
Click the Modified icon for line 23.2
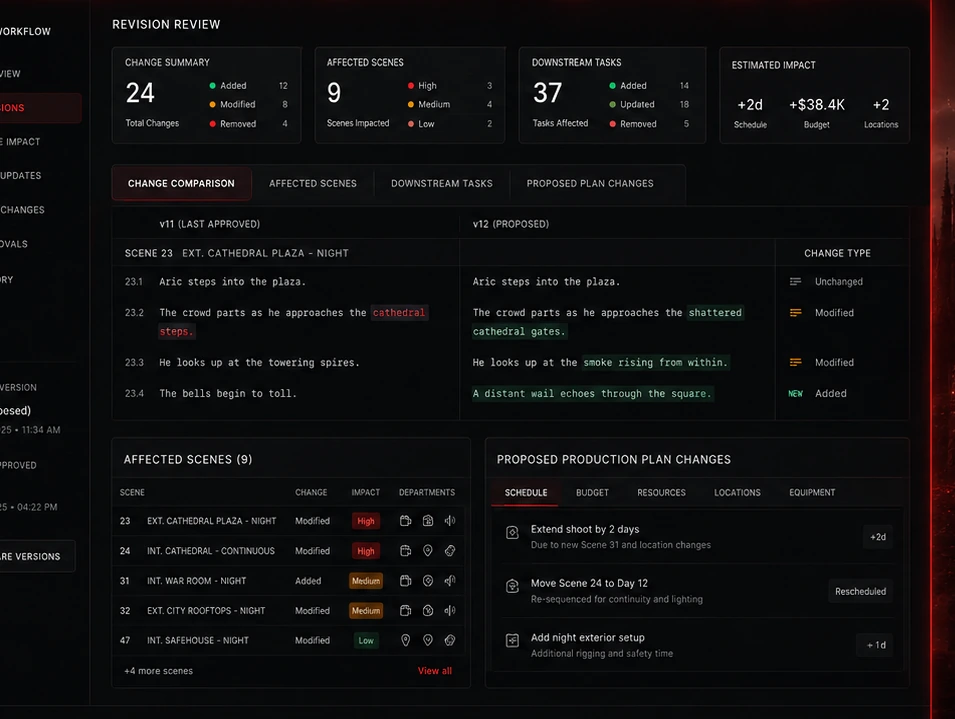795,312
